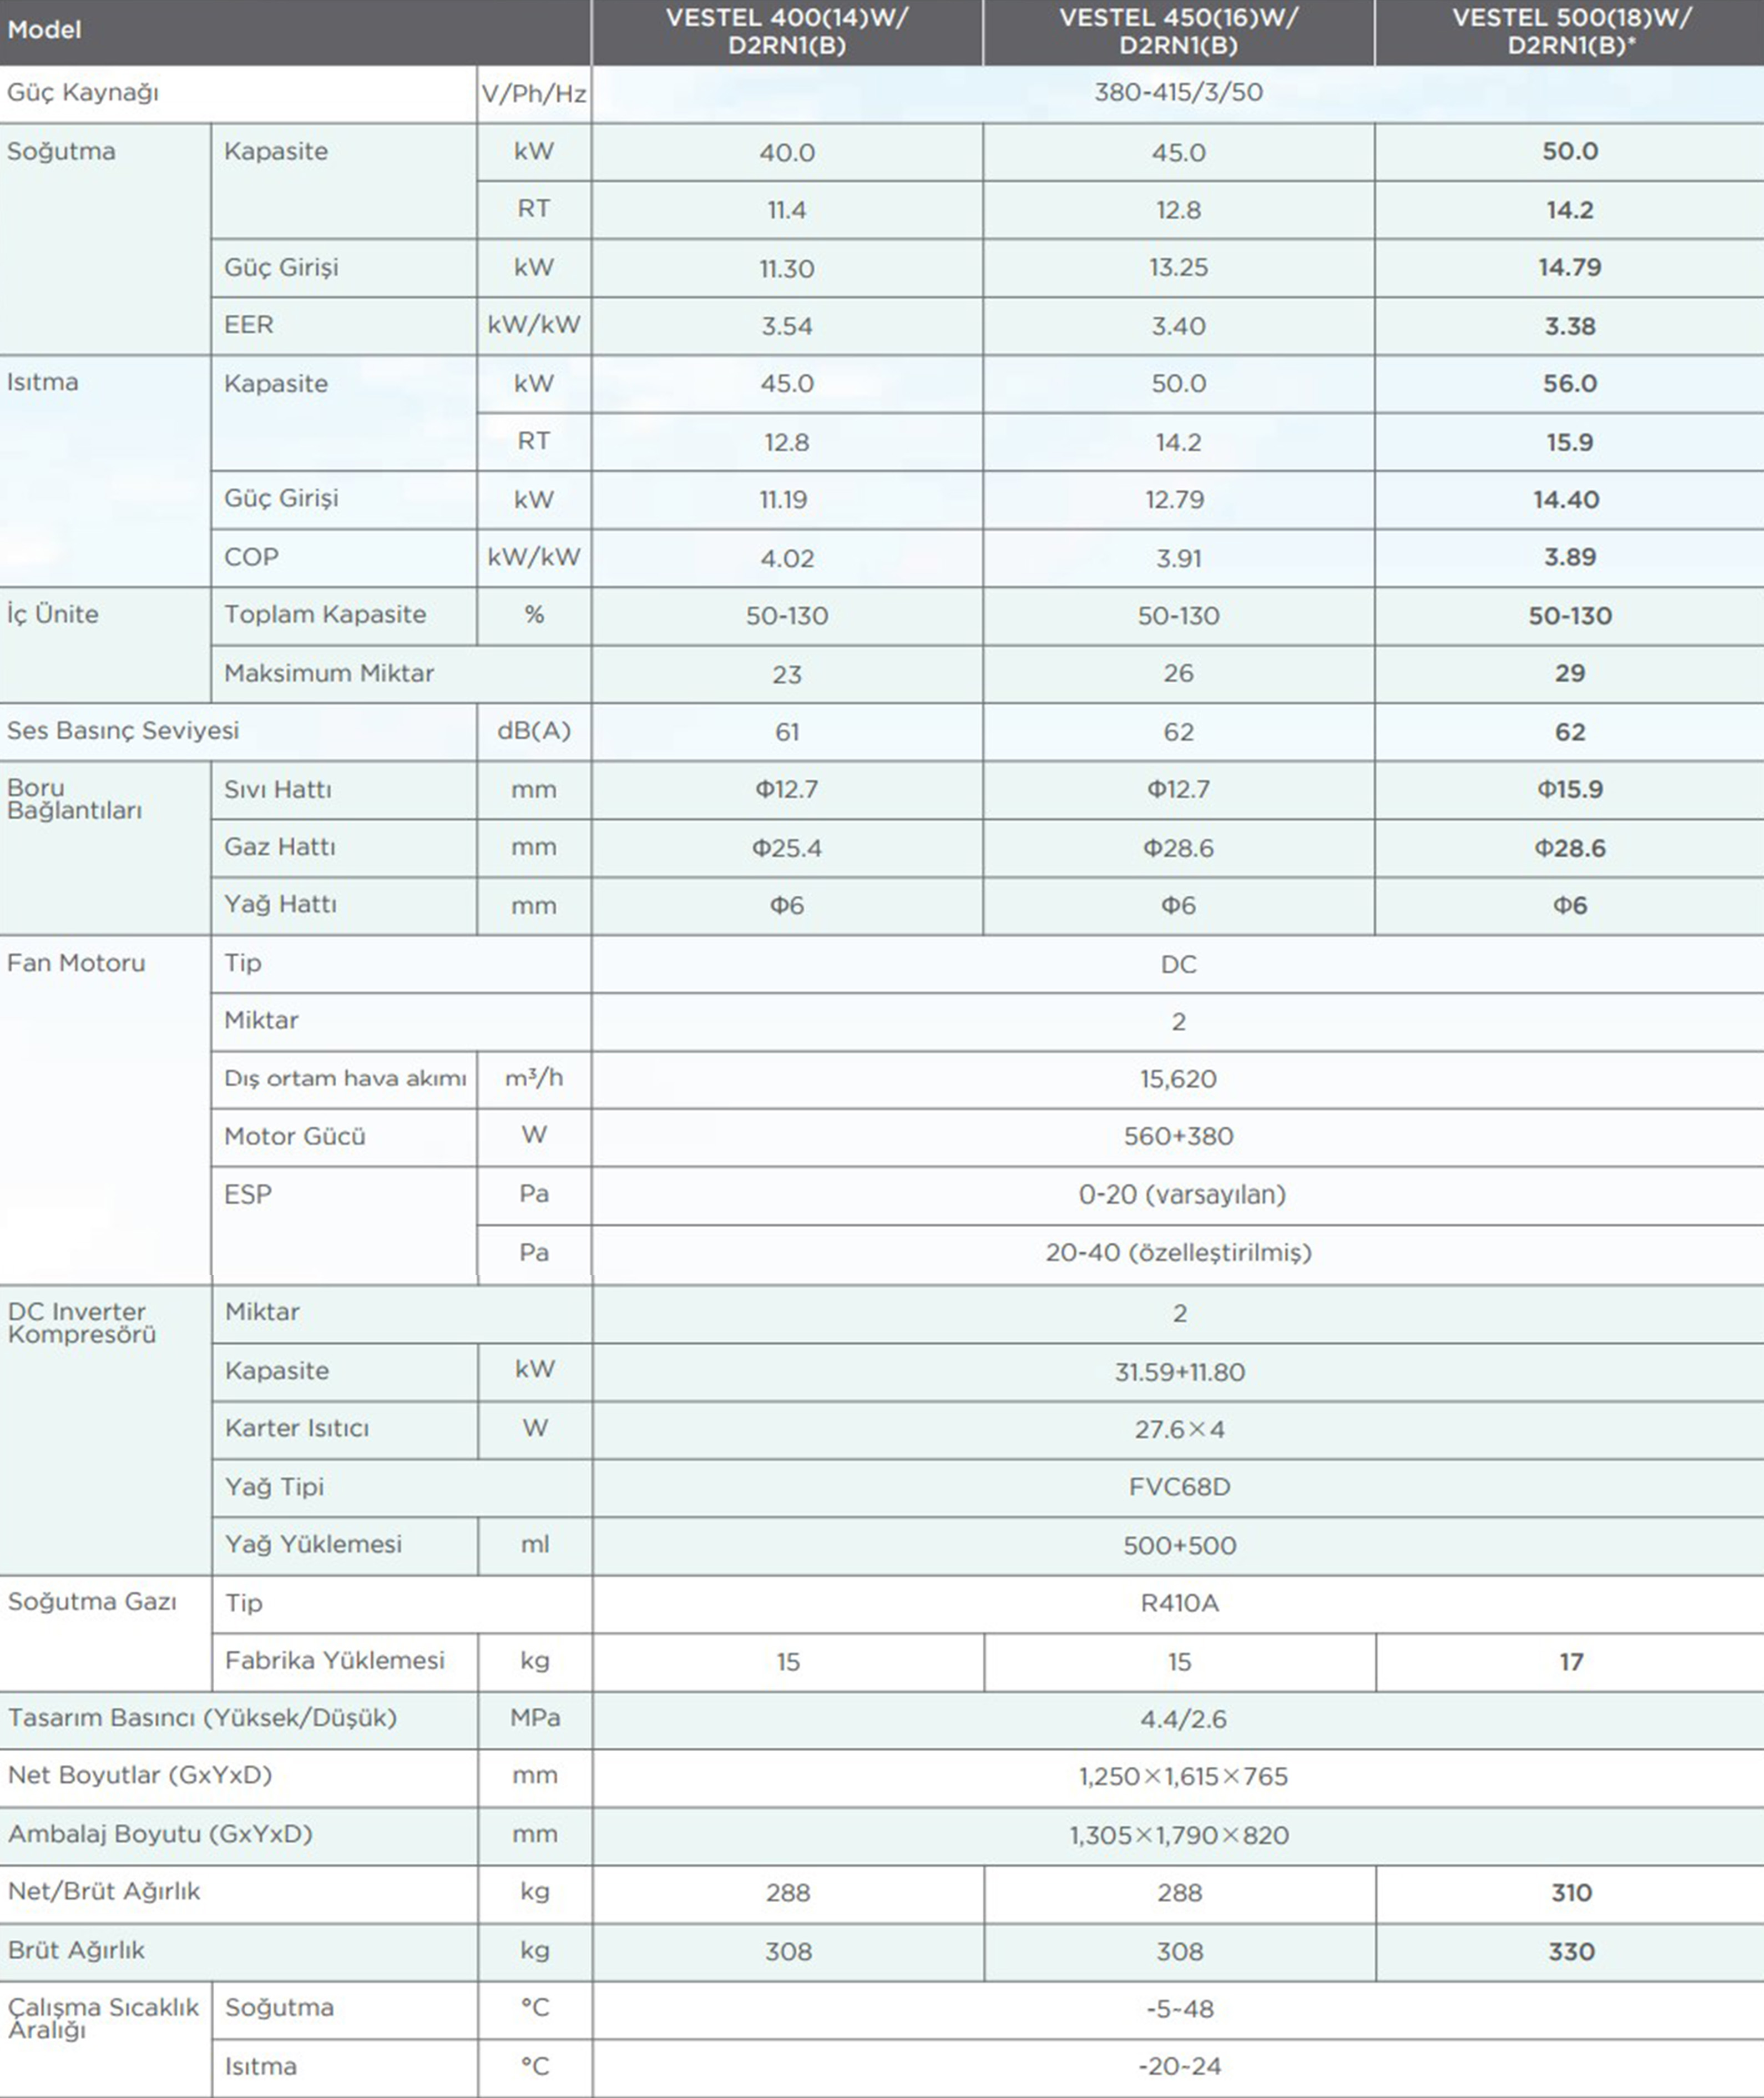This screenshot has height=2098, width=1764.
Task: Select the '3.54' EER value
Action: [787, 326]
